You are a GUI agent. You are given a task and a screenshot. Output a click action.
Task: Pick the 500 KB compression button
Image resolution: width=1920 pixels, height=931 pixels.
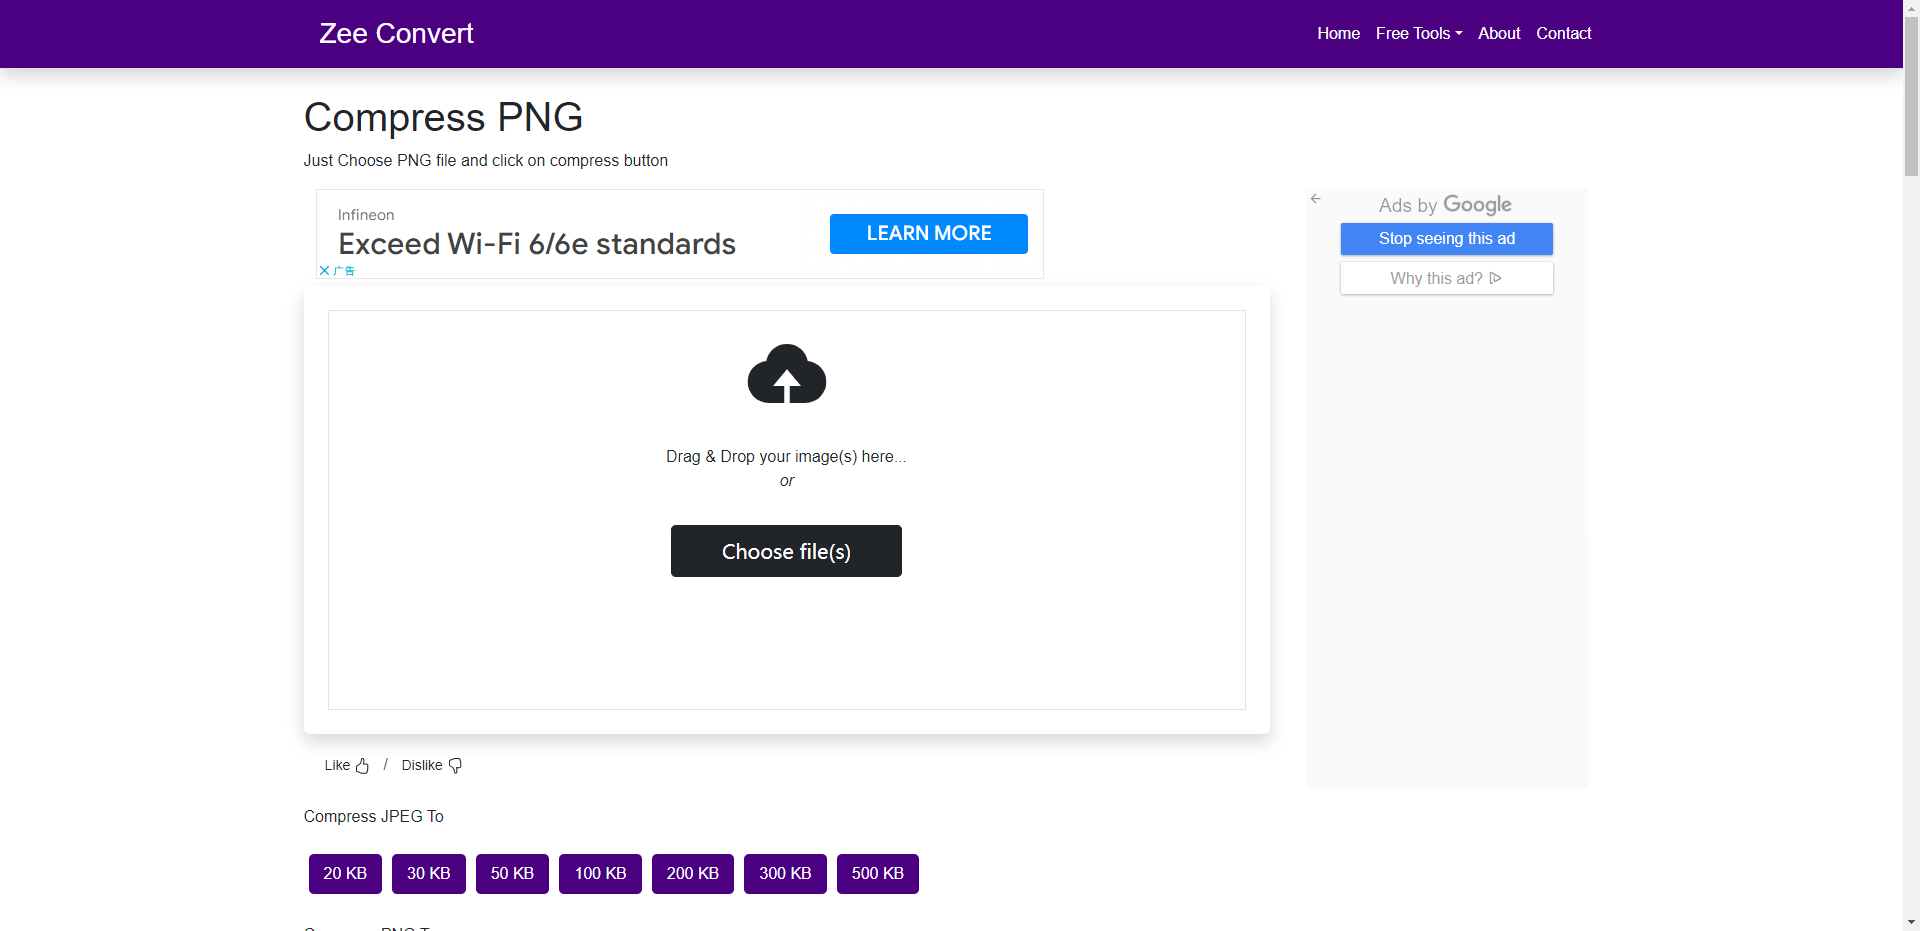click(877, 874)
